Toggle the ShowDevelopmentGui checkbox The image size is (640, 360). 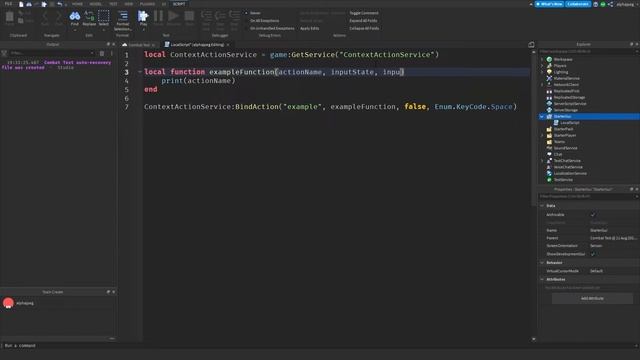click(593, 254)
